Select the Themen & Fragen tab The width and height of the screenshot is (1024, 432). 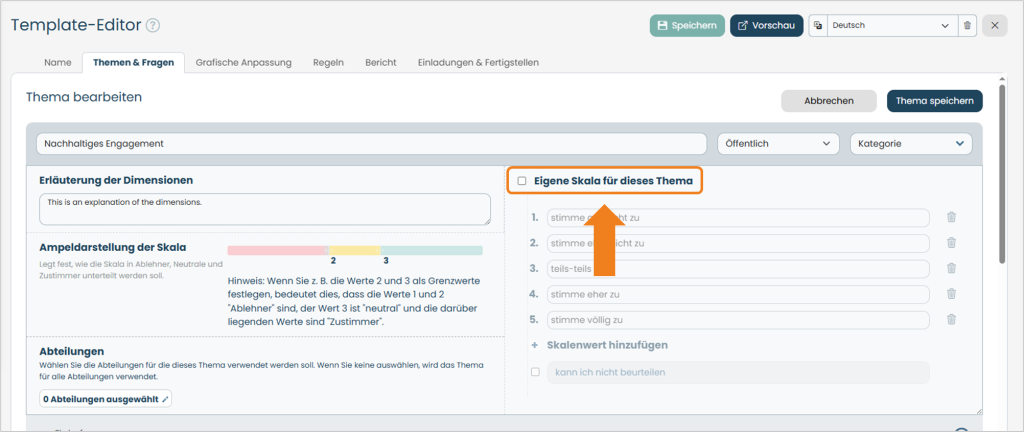[133, 63]
